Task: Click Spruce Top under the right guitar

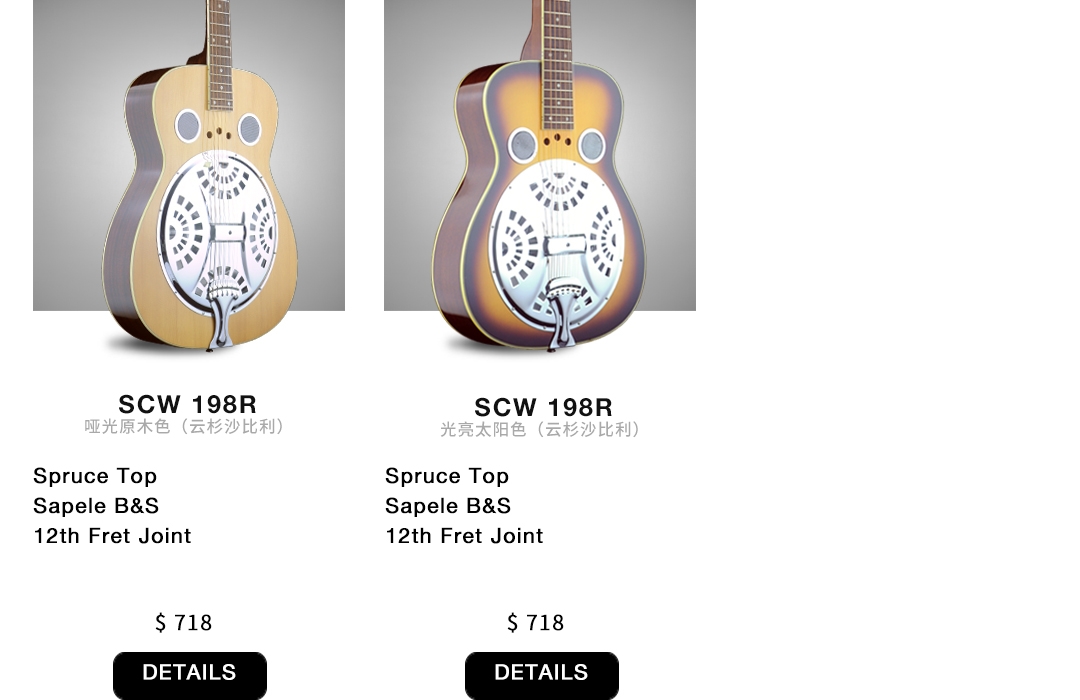Action: click(447, 476)
